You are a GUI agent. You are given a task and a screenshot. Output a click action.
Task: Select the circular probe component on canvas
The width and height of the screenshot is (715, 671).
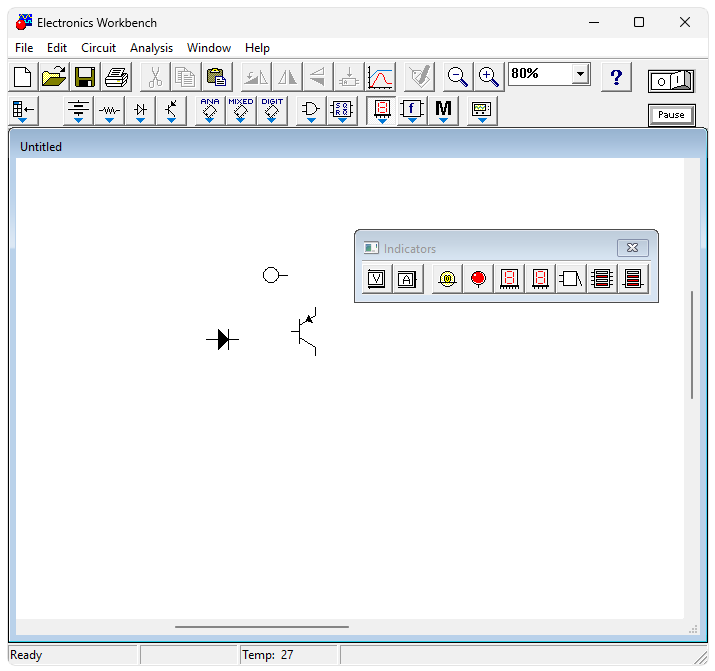coord(275,275)
